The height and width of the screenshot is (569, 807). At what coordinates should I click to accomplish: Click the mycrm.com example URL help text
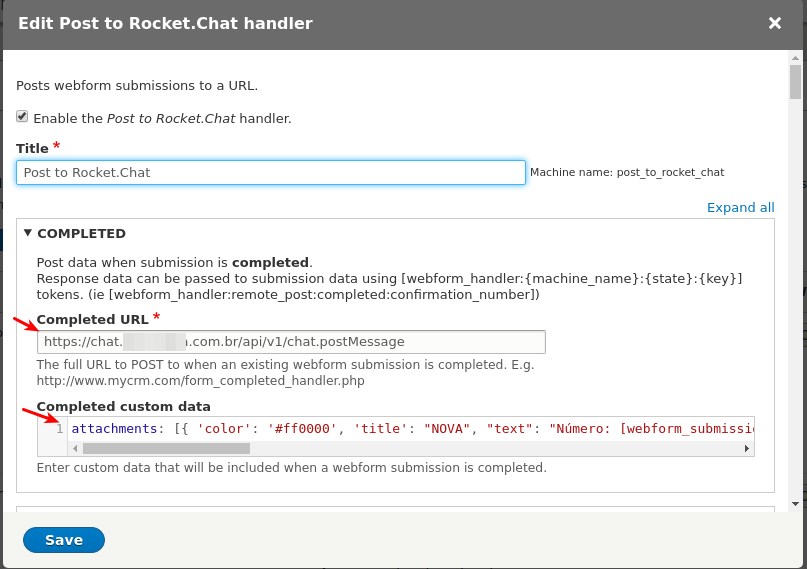201,381
